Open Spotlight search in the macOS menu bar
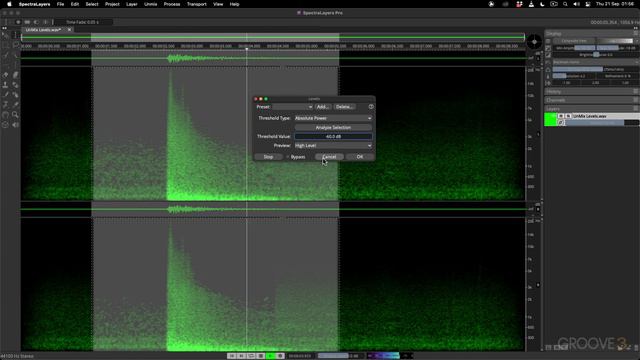 tap(565, 4)
